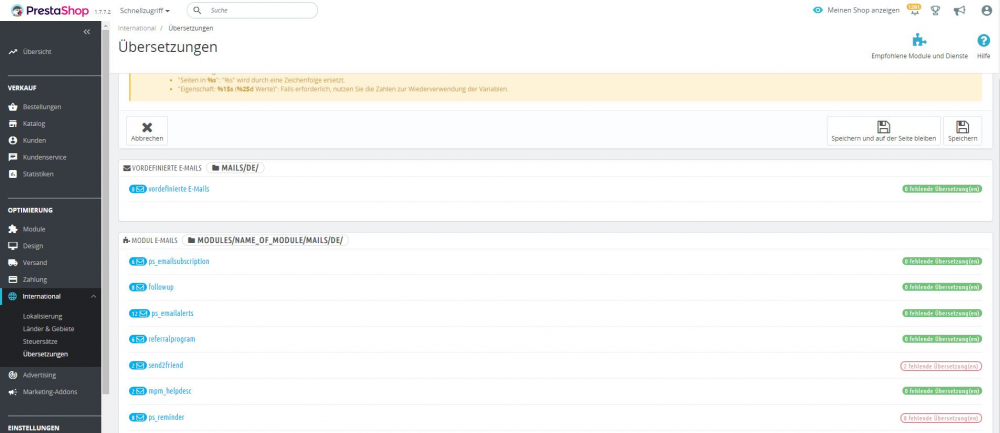
Task: Open Länder & Gebiete submenu item
Action: (x=48, y=329)
